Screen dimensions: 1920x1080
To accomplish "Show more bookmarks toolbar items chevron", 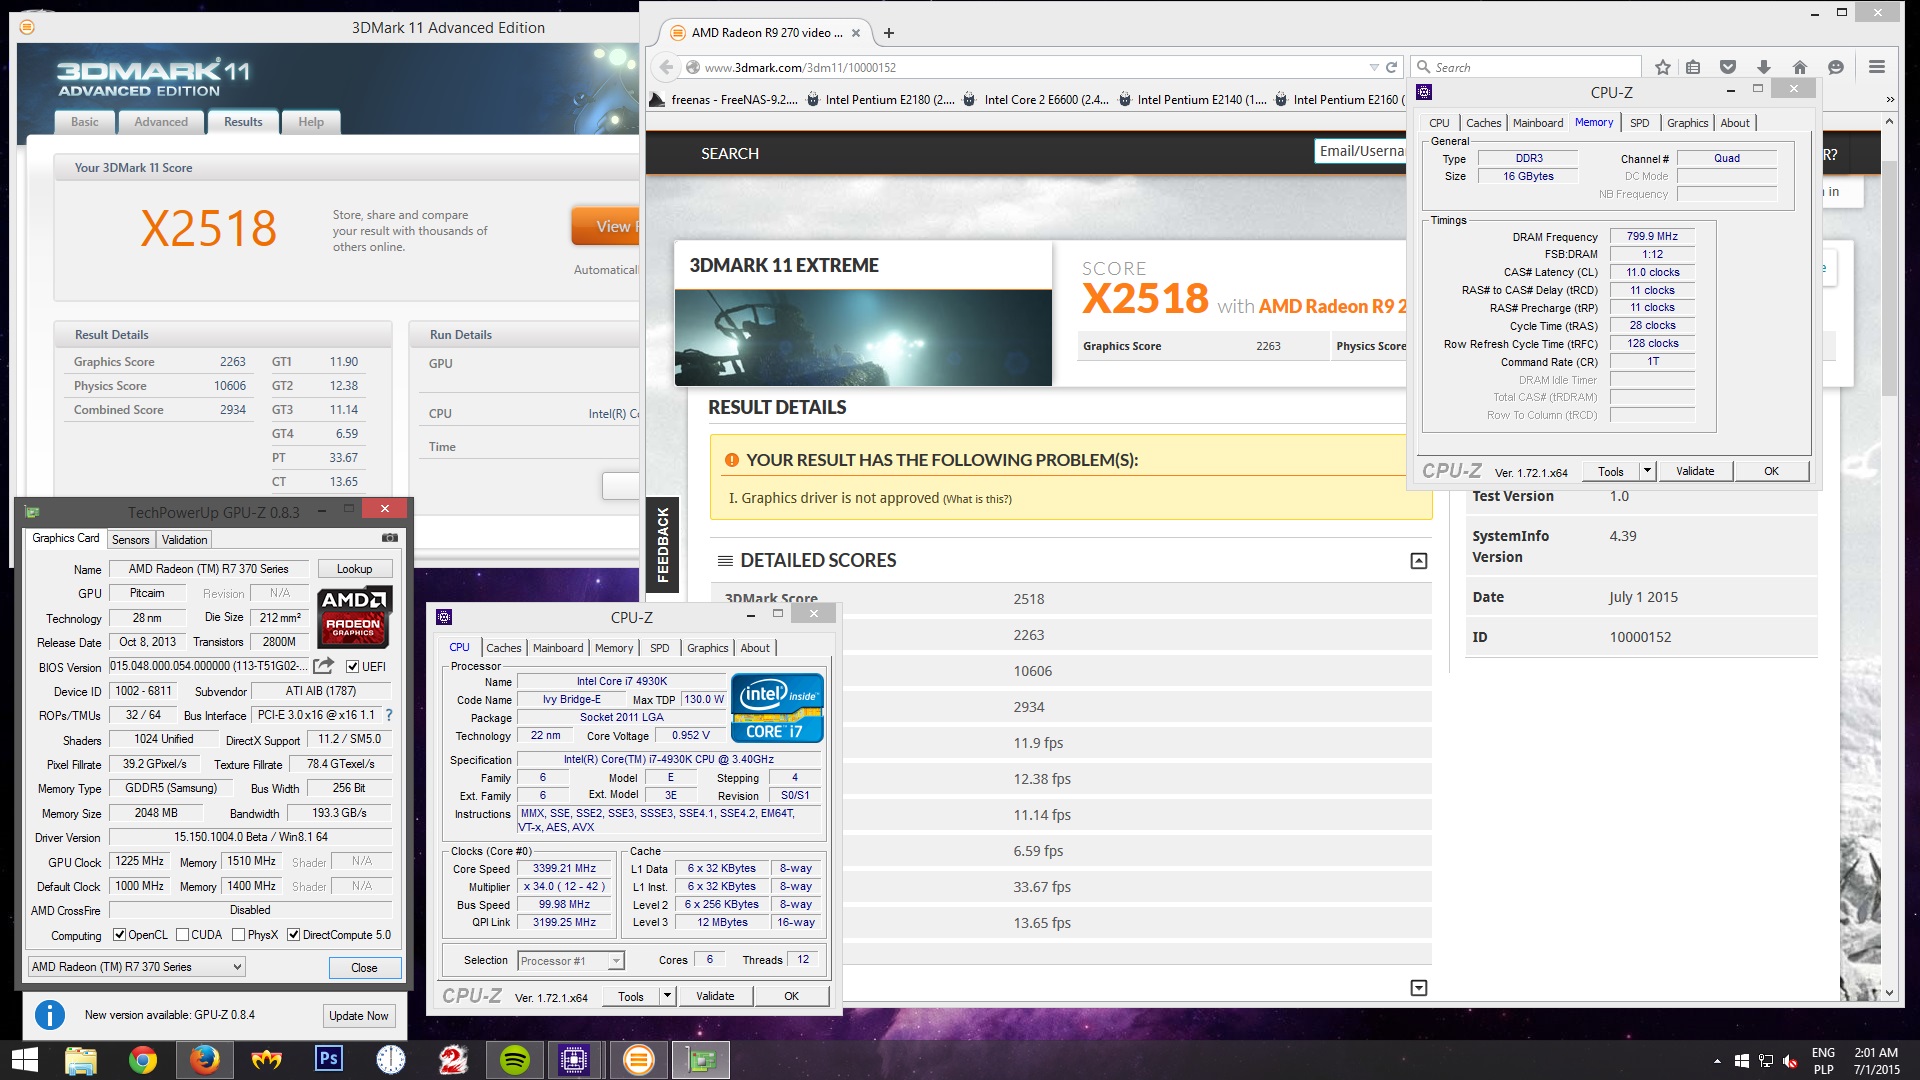I will click(x=1890, y=99).
